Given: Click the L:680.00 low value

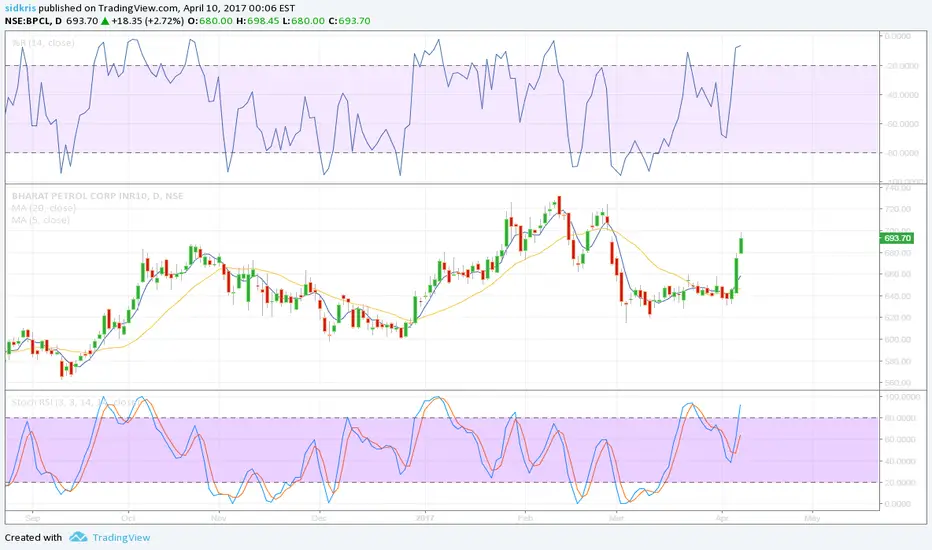Looking at the screenshot, I should click(304, 21).
